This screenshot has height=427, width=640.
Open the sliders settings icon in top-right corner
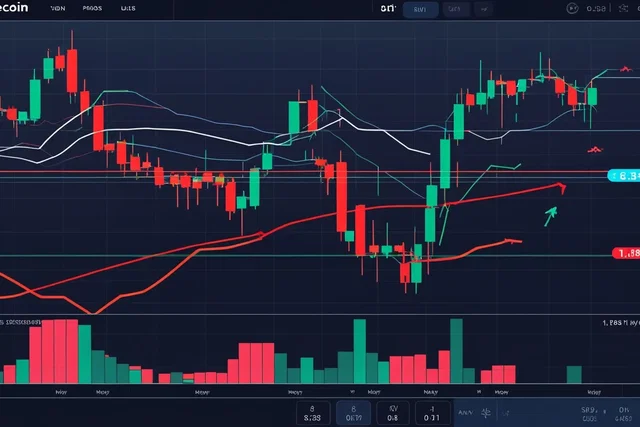623,8
